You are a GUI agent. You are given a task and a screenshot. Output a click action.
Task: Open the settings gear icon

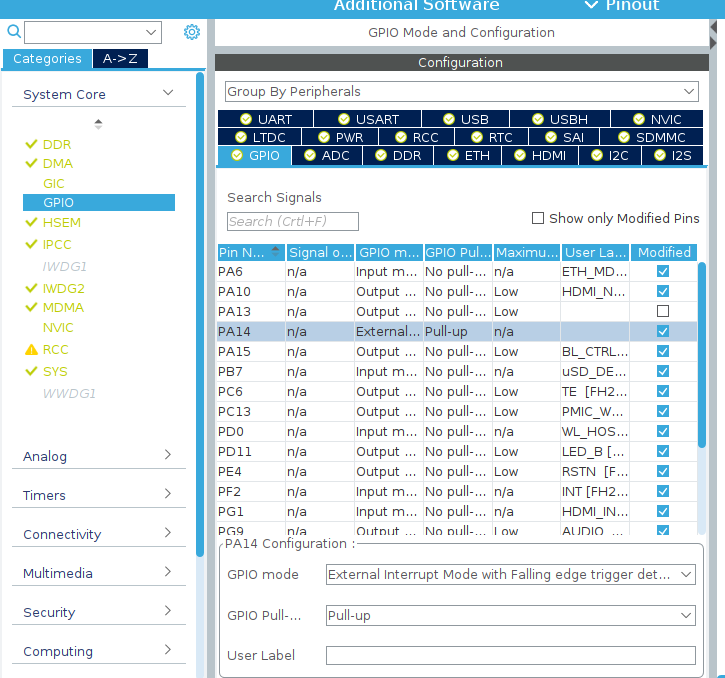(192, 32)
